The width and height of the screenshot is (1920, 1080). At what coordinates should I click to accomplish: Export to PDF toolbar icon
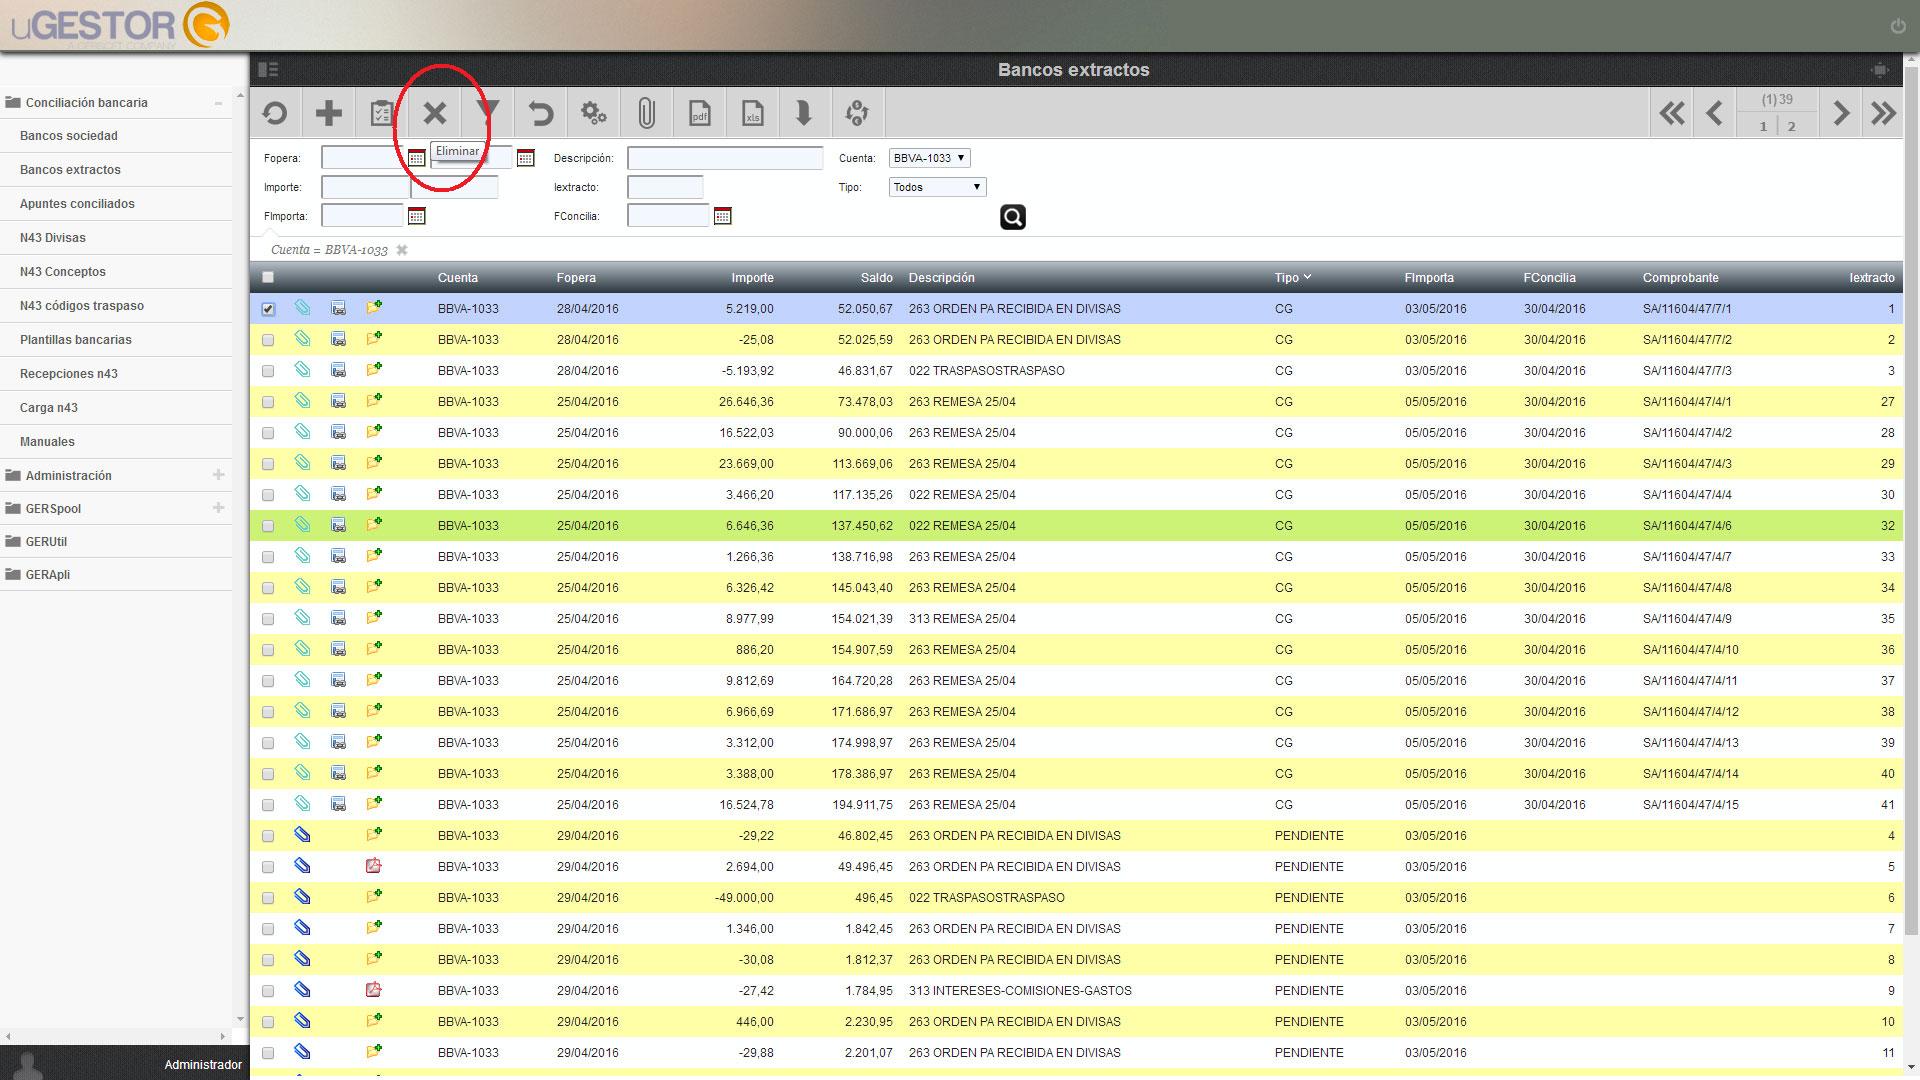click(x=700, y=113)
